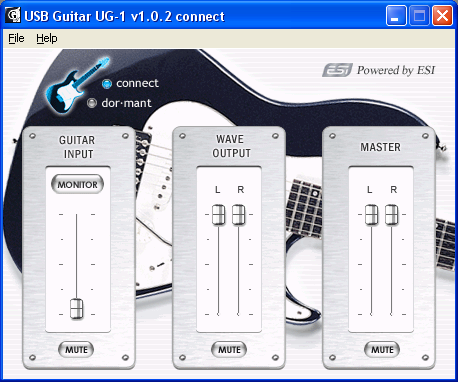Click the ESI Powered by ESI logo
Viewport: 458px width, 382px height.
(378, 70)
